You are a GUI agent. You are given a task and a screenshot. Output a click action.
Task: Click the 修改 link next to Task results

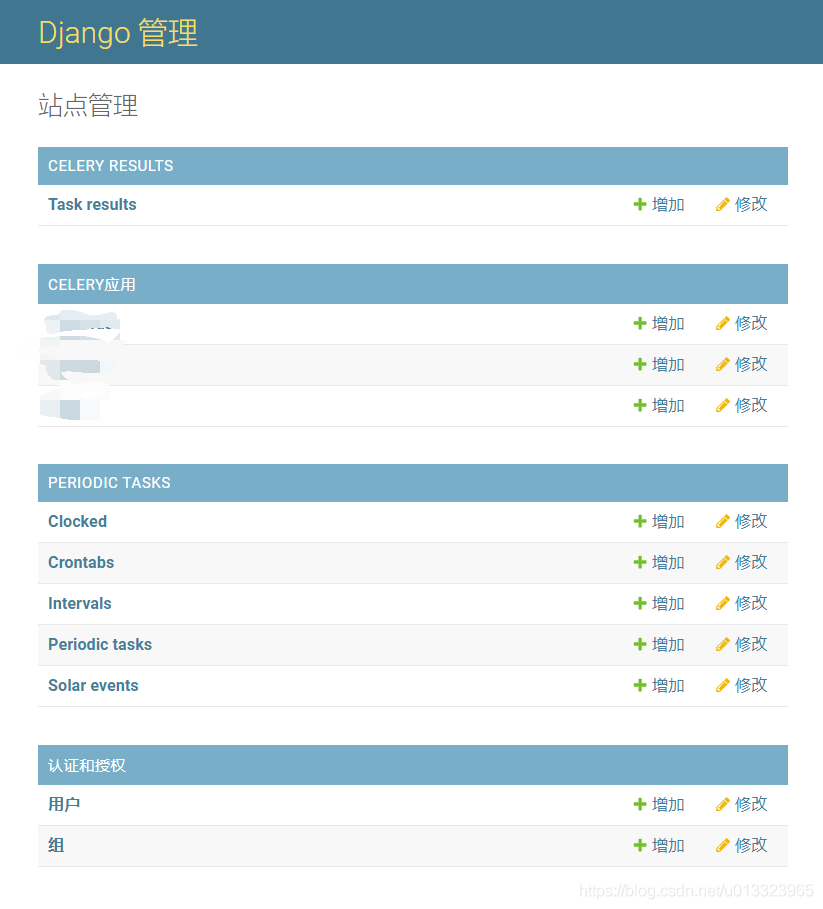(x=748, y=204)
